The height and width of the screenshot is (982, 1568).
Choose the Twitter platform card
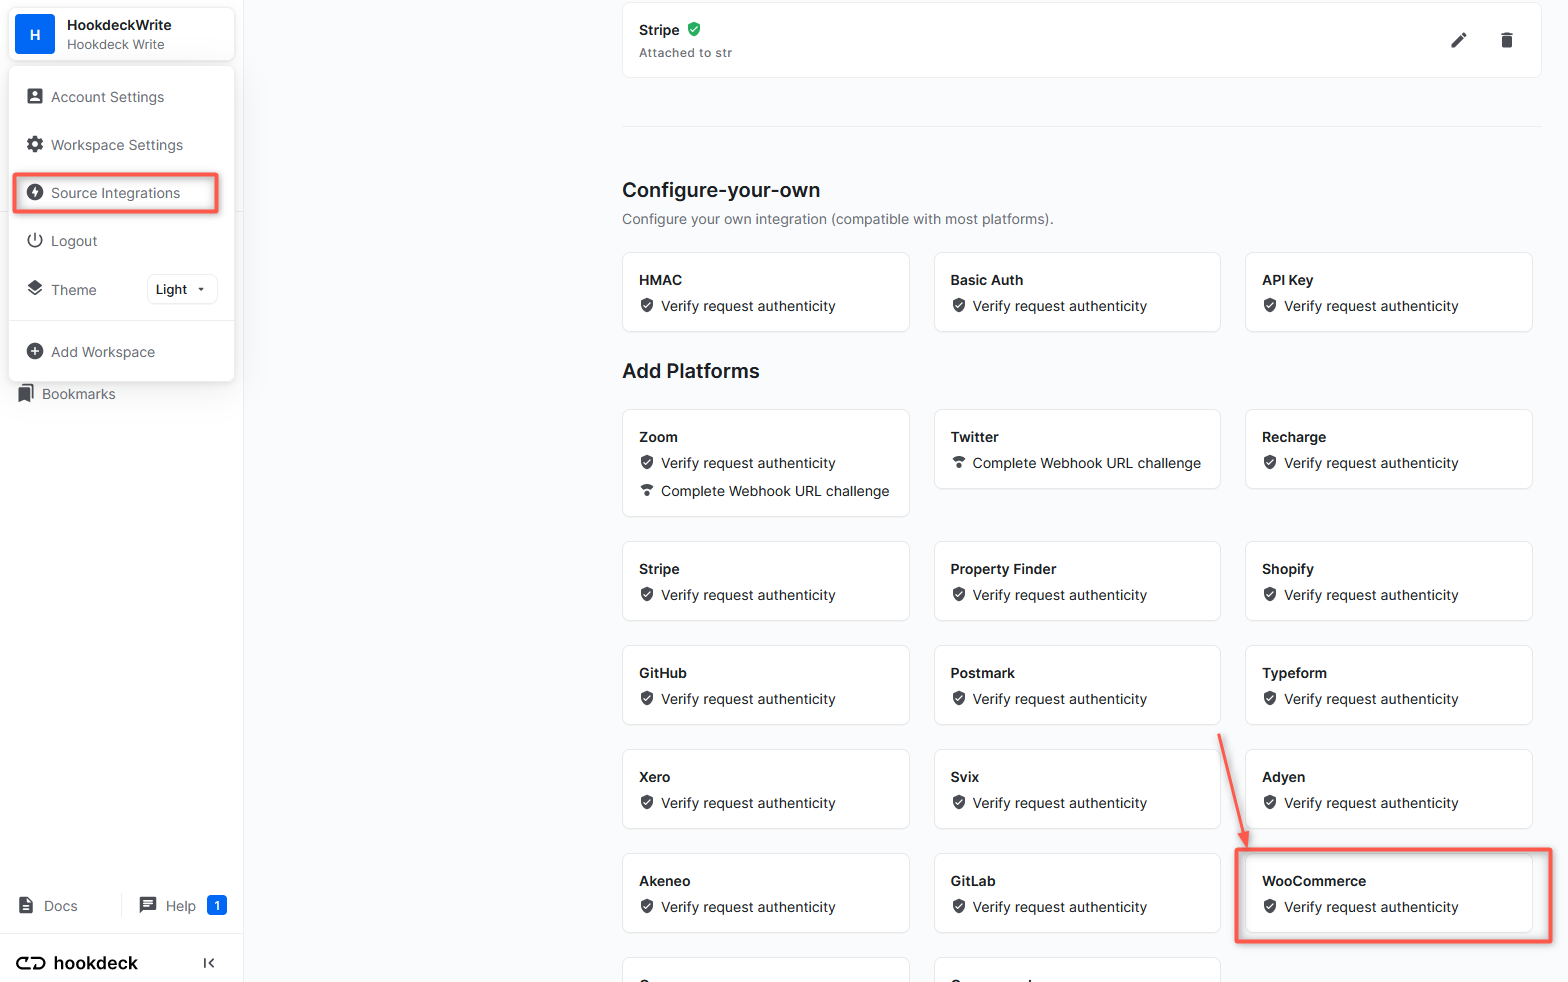point(1077,449)
